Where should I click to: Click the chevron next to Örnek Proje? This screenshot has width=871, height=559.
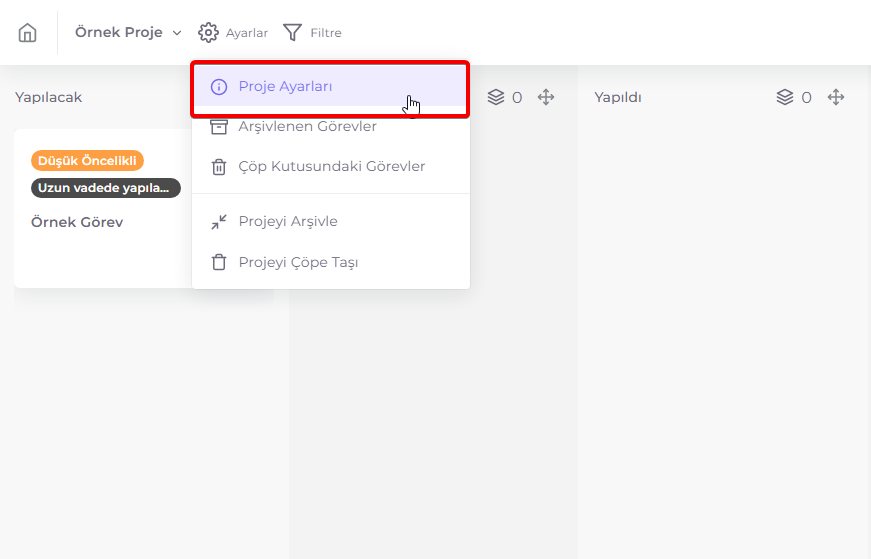(x=177, y=33)
